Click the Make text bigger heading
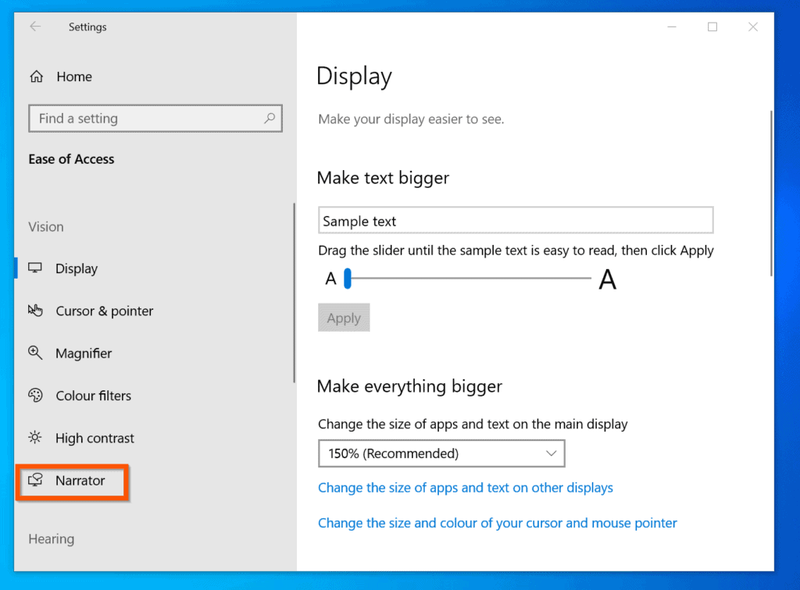This screenshot has width=800, height=590. [383, 178]
